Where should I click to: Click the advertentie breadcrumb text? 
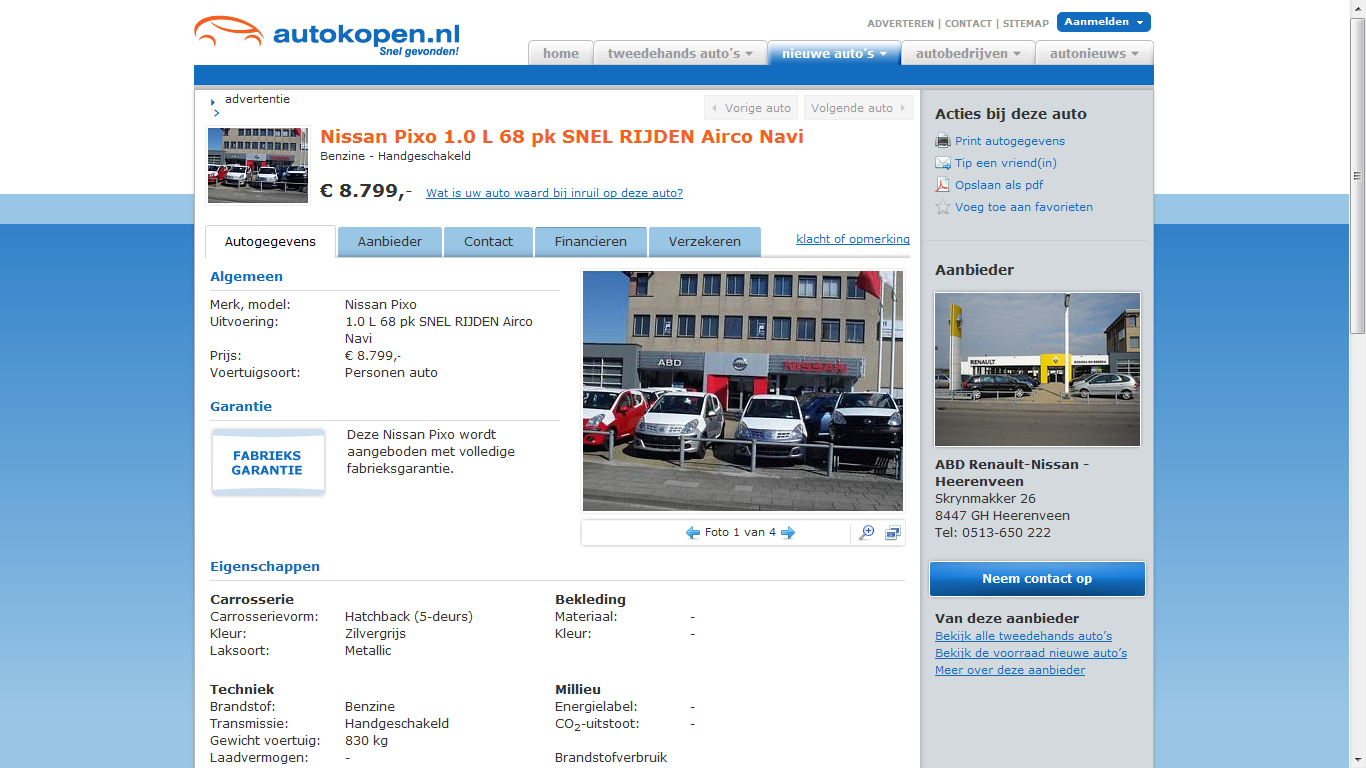click(x=257, y=99)
